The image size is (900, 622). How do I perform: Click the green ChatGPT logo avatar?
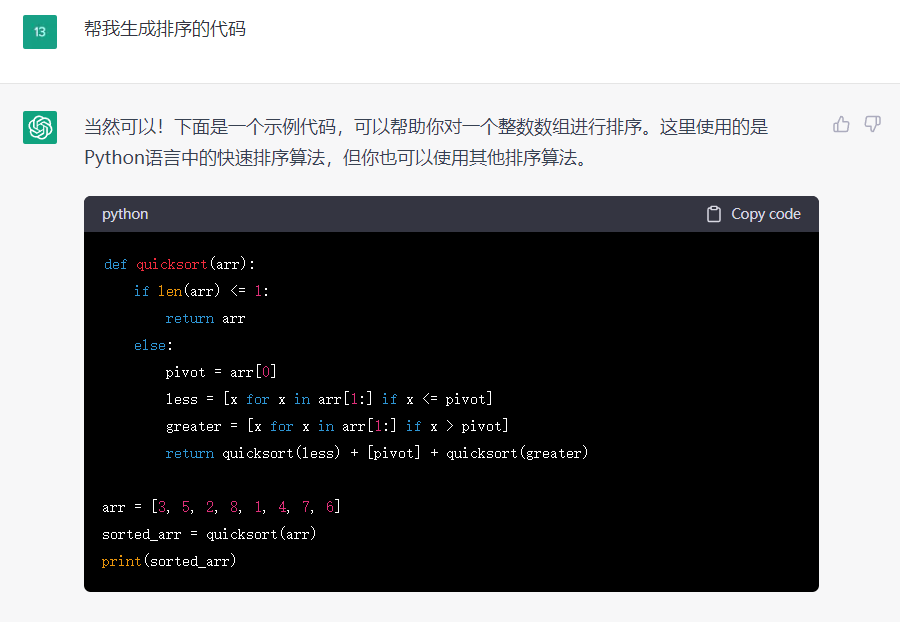pyautogui.click(x=40, y=127)
